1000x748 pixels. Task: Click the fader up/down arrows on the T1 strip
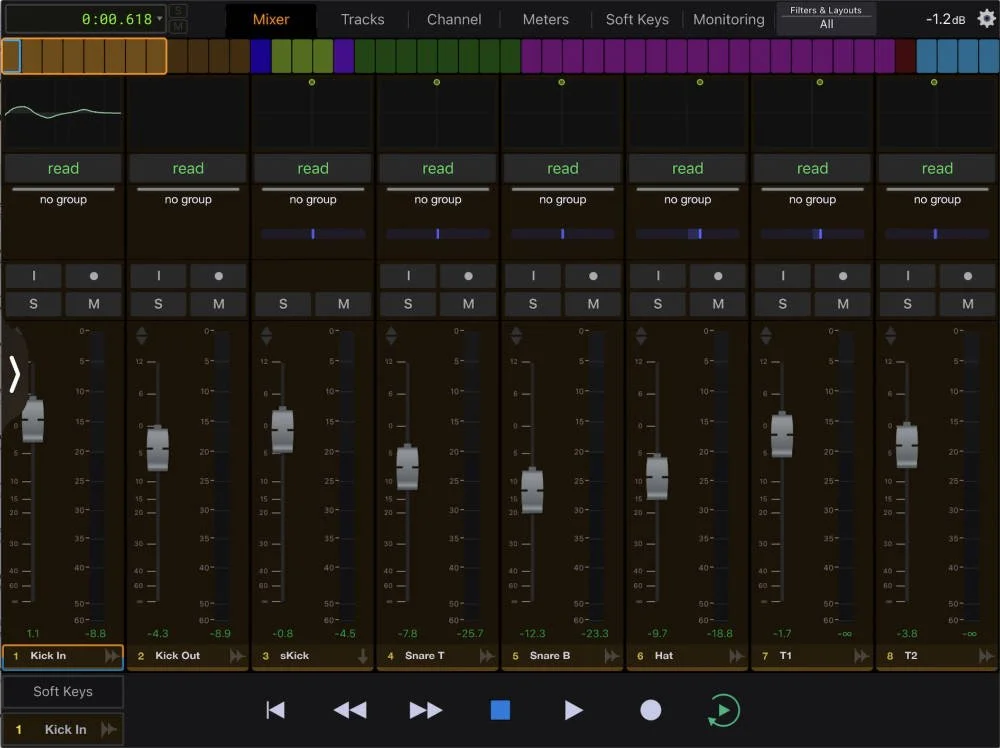pos(766,335)
